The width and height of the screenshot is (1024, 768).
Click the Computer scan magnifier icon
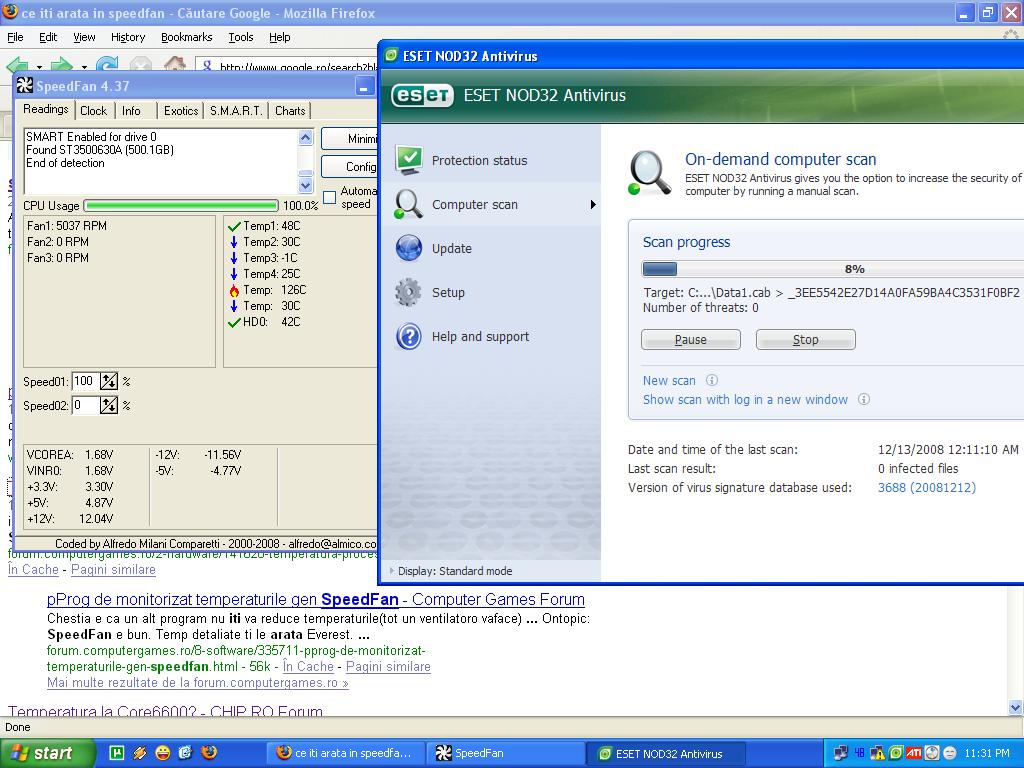click(409, 204)
